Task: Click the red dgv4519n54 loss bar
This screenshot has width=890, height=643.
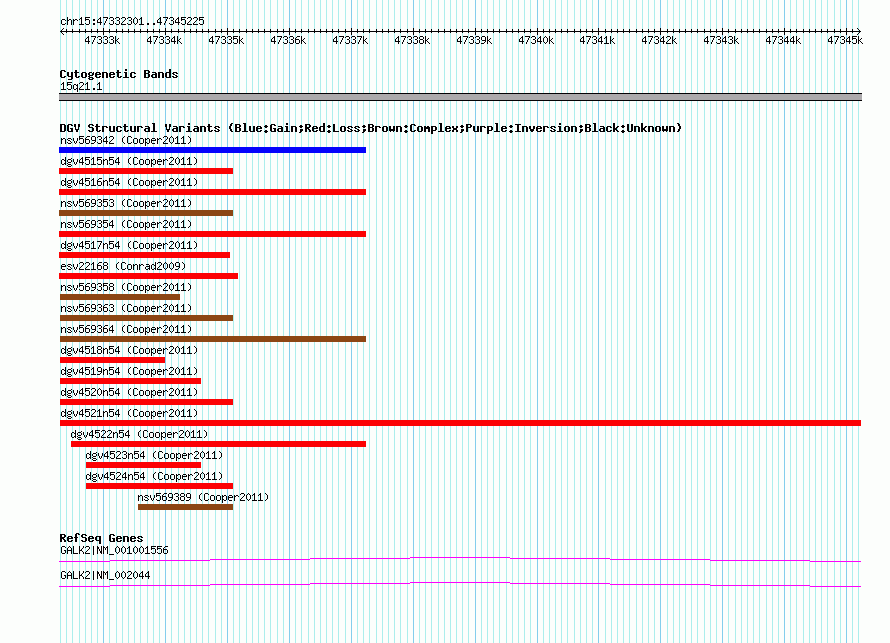Action: point(130,381)
